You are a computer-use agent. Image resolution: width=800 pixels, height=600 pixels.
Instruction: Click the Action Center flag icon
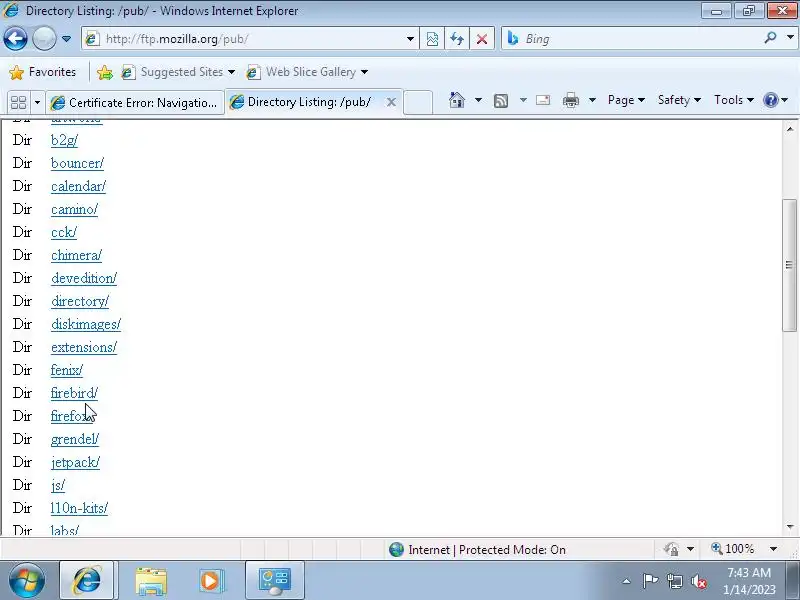650,581
